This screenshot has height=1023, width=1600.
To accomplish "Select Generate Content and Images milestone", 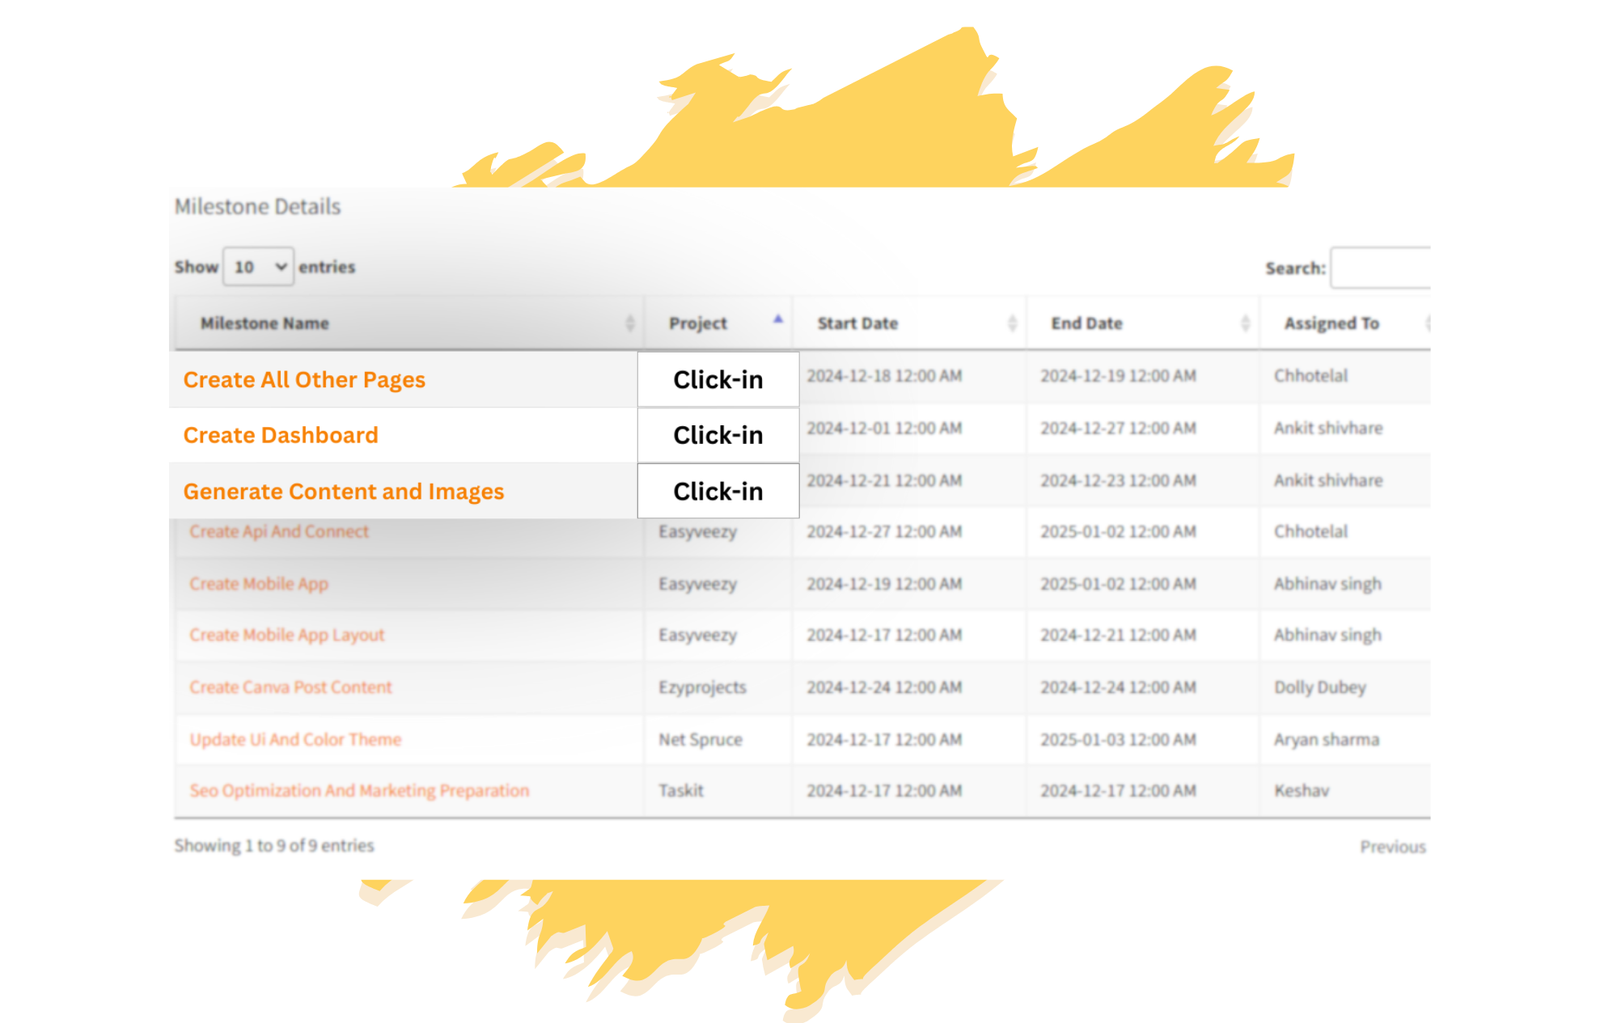I will (x=343, y=491).
